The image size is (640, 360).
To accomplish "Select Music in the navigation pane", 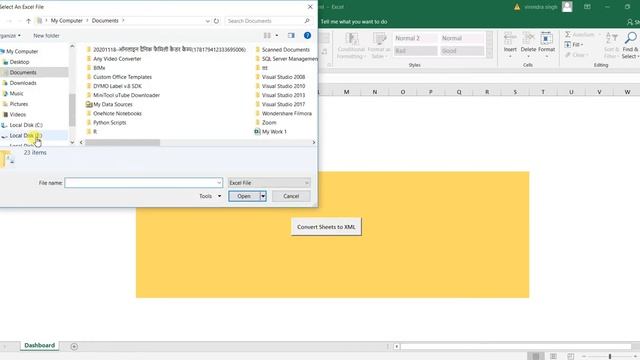I will pos(16,93).
